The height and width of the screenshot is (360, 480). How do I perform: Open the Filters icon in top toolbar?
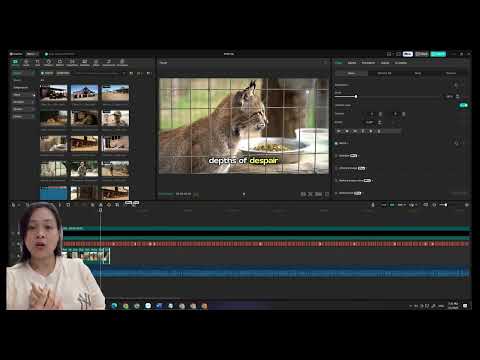click(96, 62)
